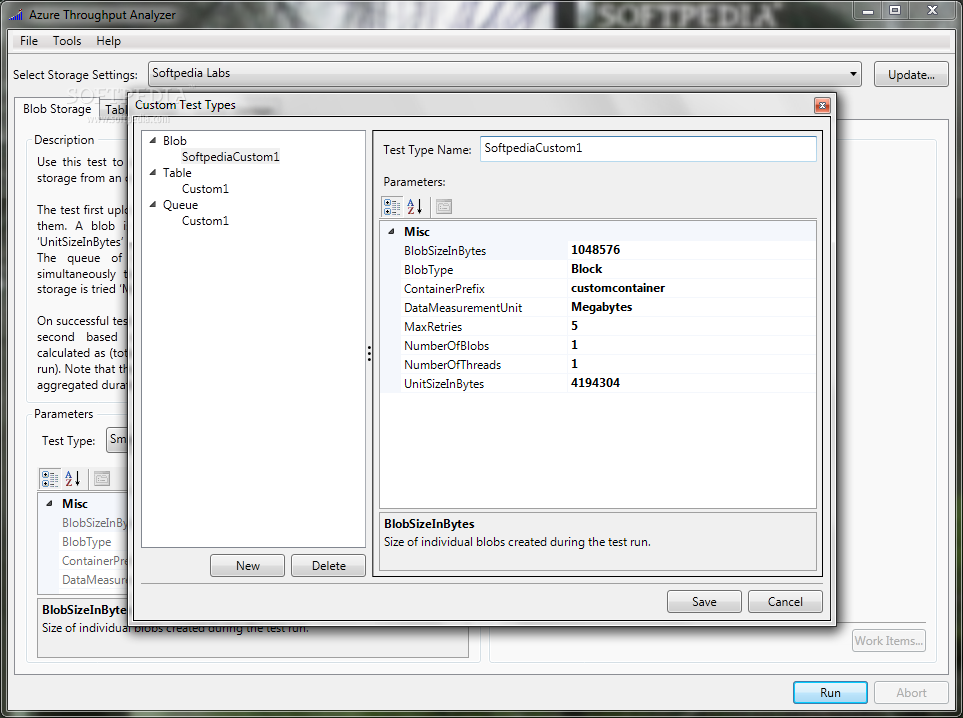Collapse Misc category in main window property grid

click(49, 504)
